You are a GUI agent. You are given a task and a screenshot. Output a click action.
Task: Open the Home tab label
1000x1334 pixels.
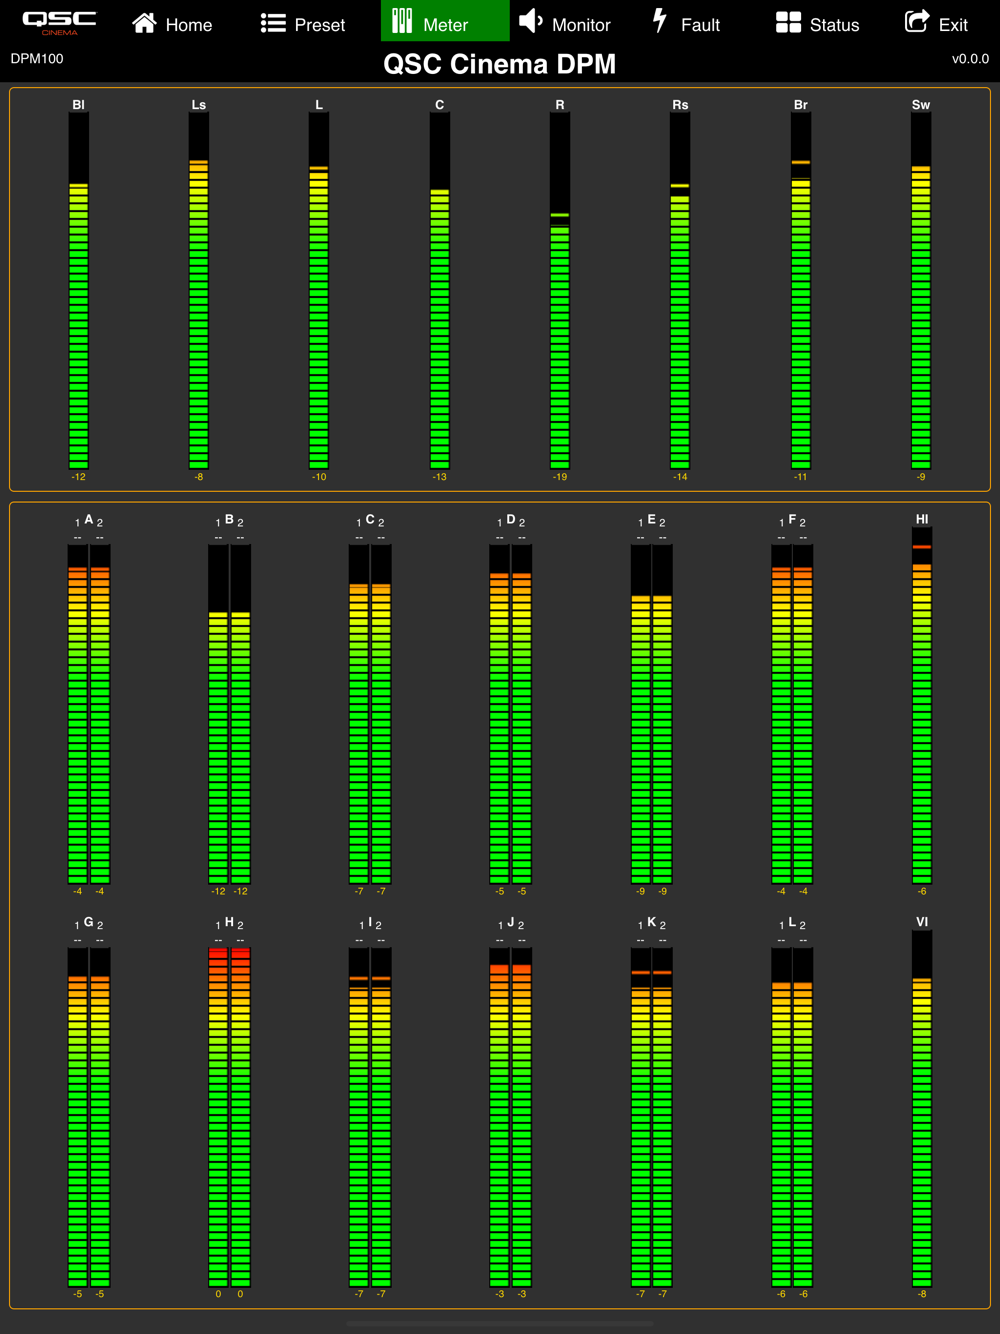coord(189,25)
